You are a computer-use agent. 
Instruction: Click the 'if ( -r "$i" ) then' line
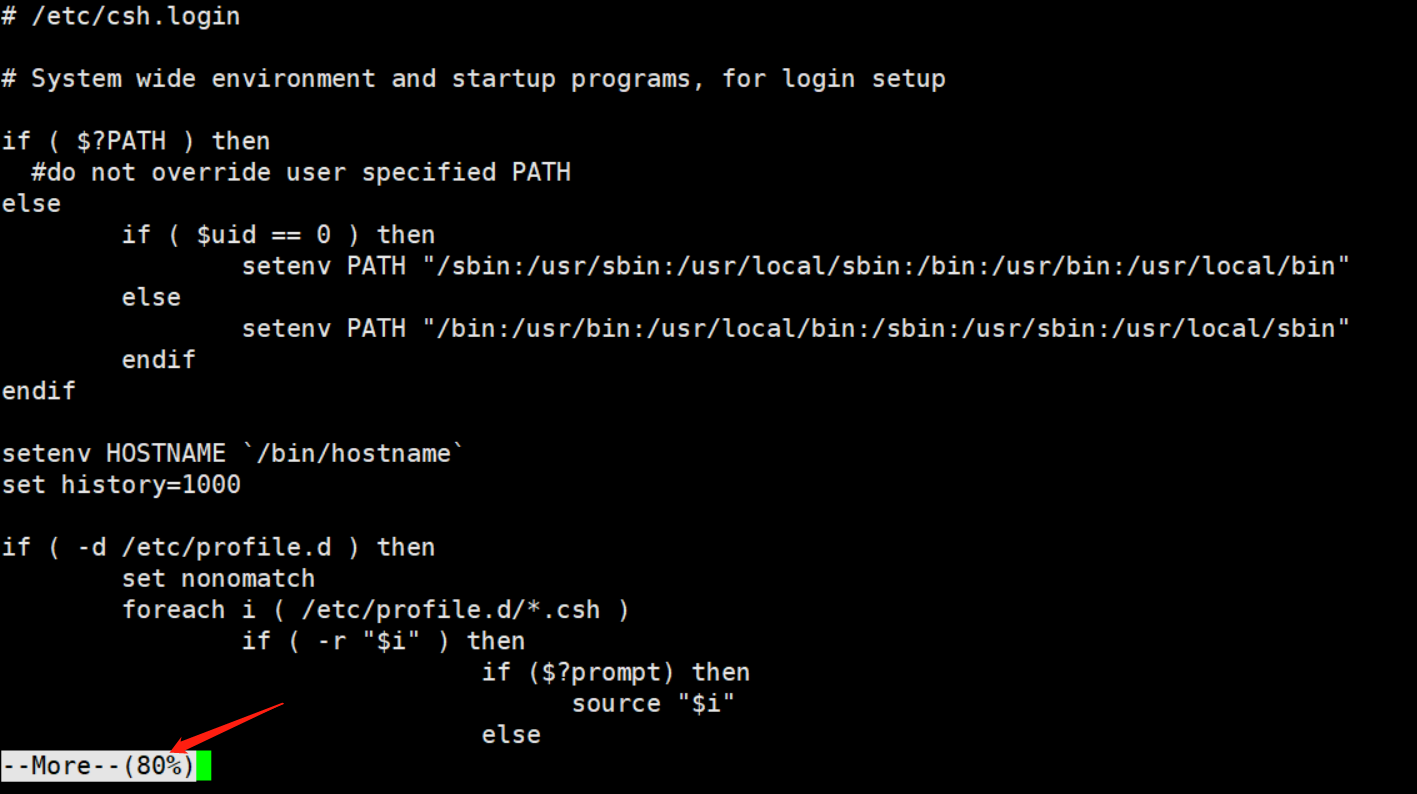click(383, 640)
